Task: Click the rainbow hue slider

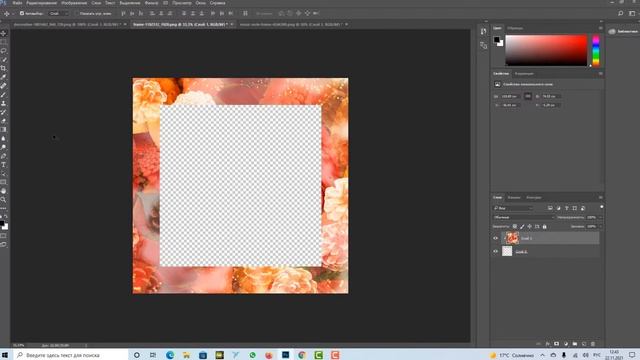Action: [x=596, y=50]
